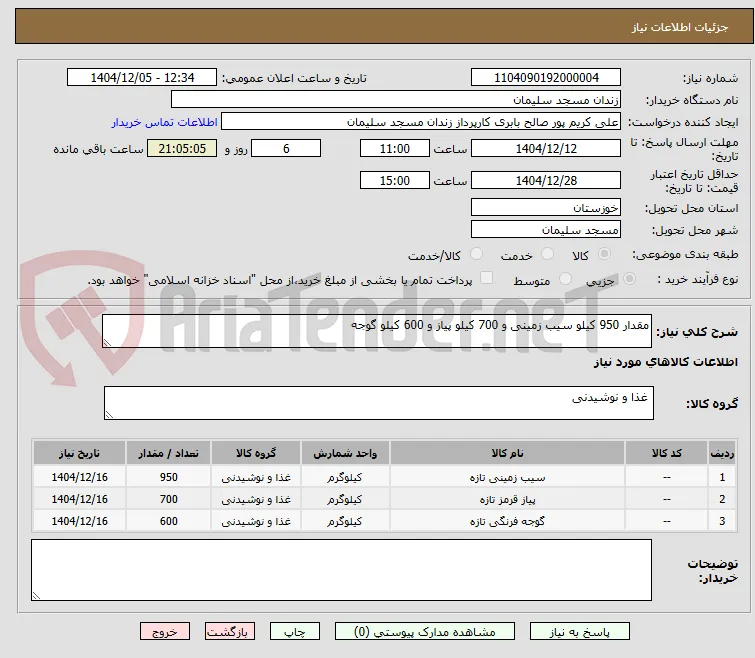The height and width of the screenshot is (658, 755).
Task: Click the quantity cell 950
Action: point(169,477)
